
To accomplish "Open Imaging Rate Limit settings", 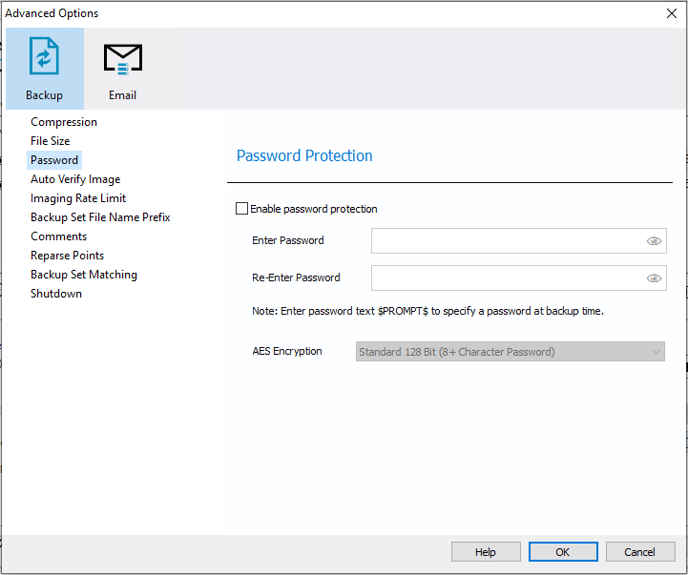I will tap(78, 198).
